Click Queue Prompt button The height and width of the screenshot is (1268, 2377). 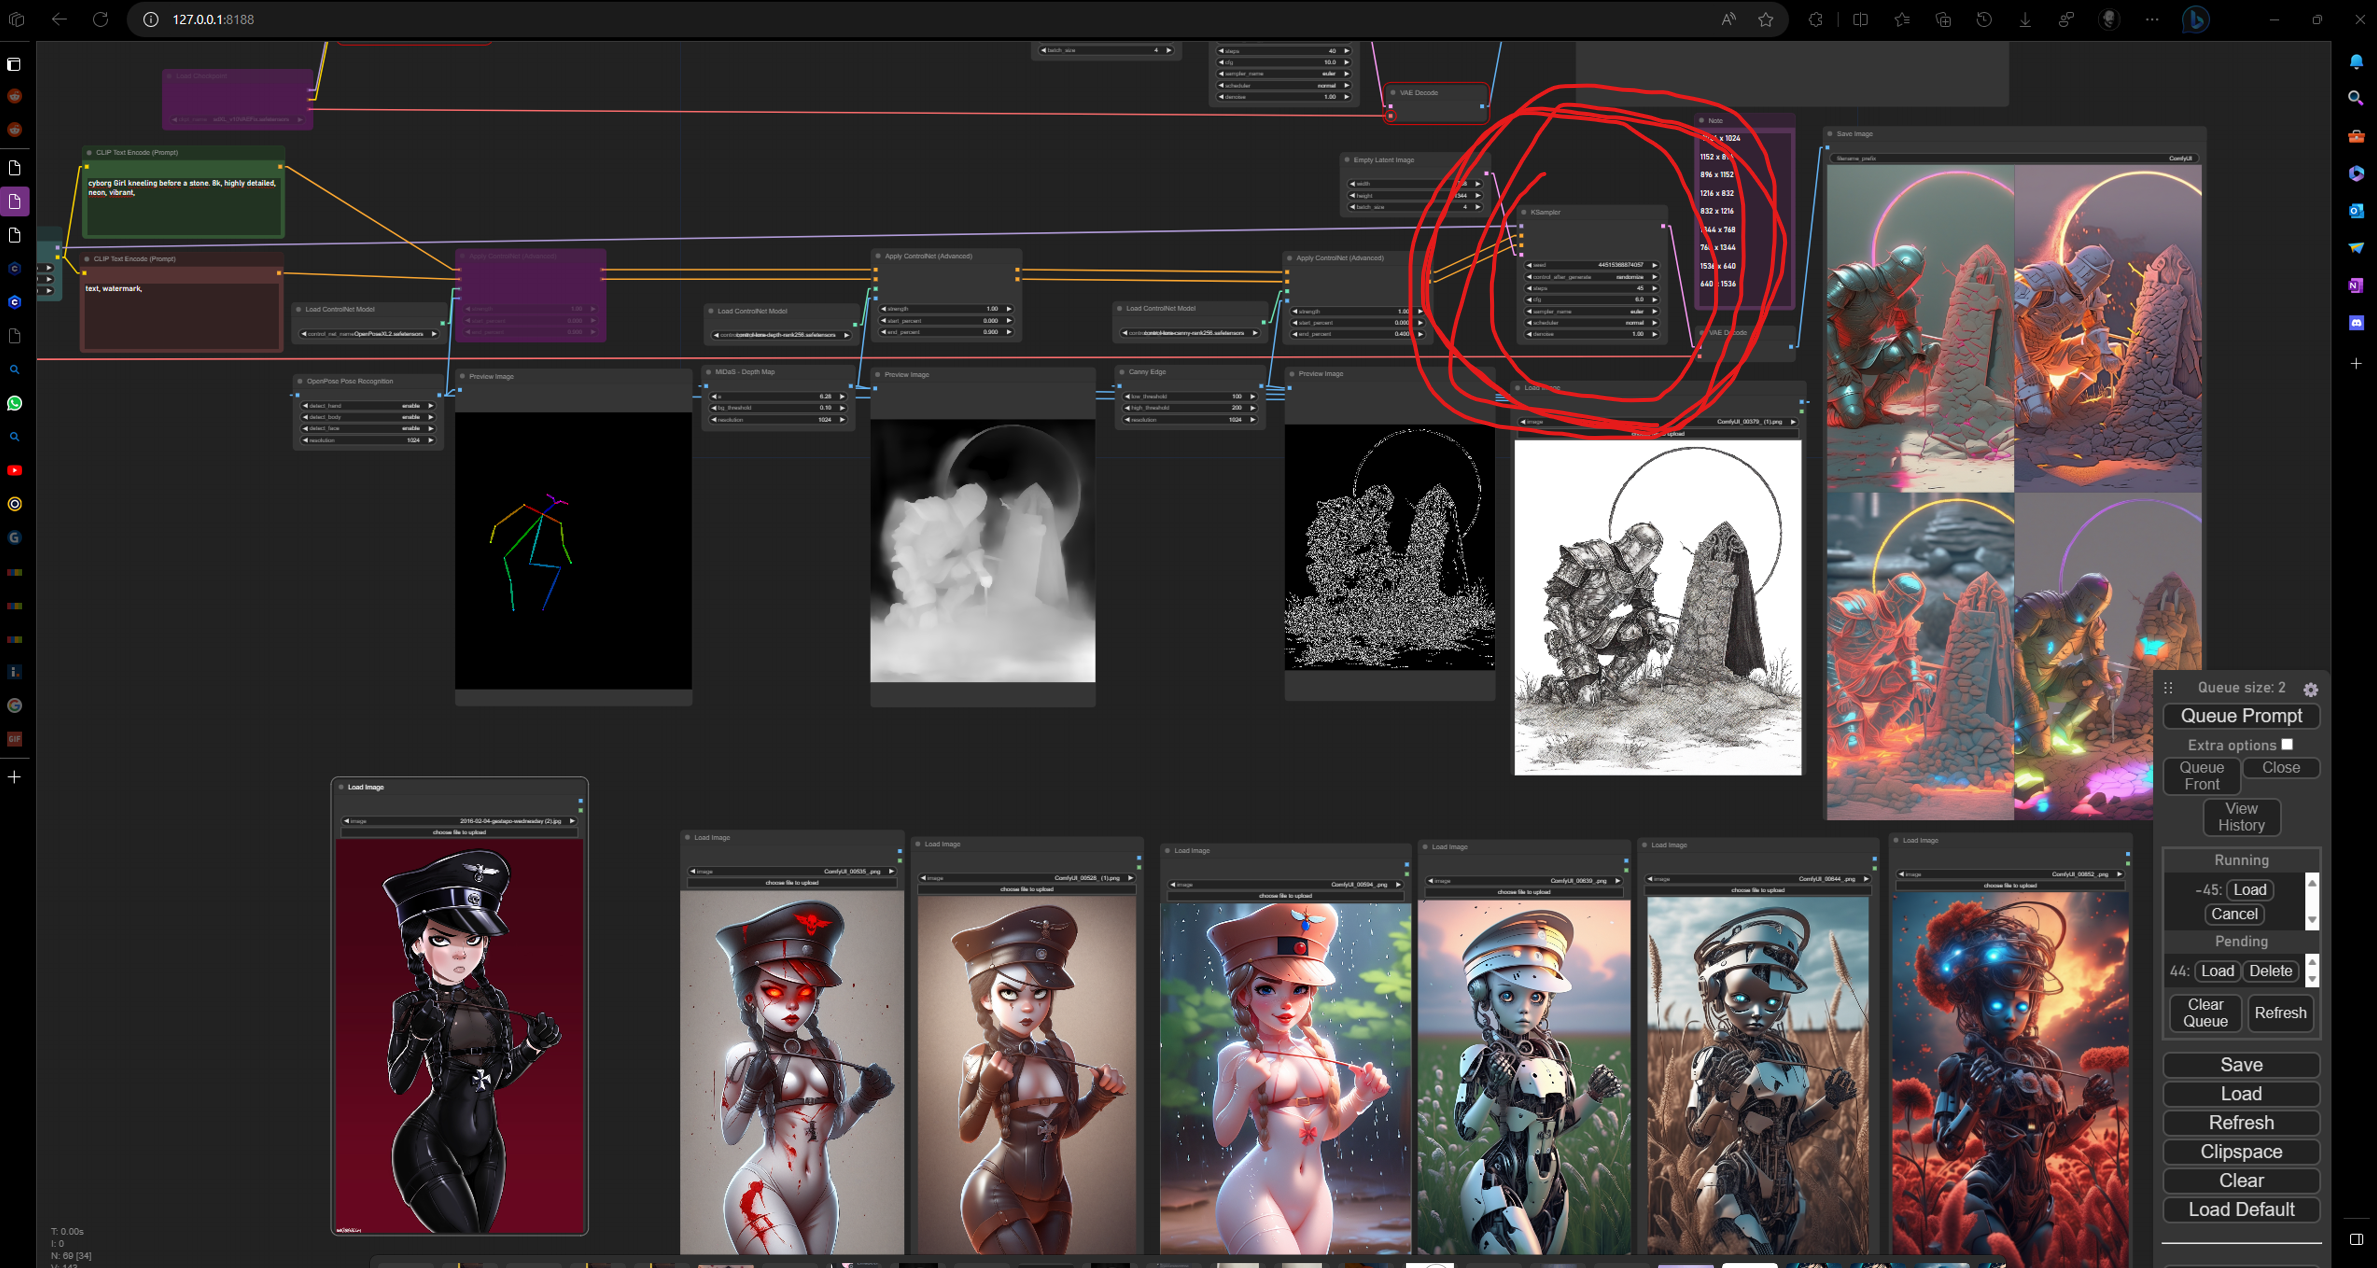pos(2240,716)
